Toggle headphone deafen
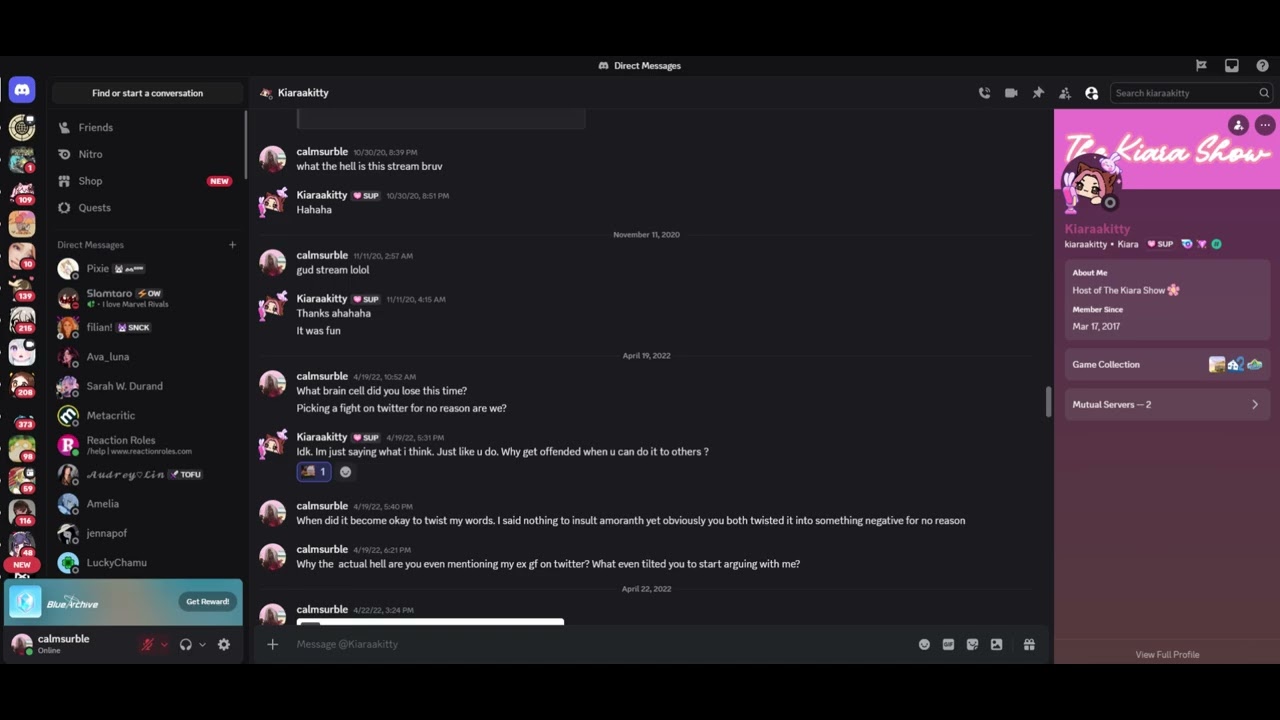 [x=185, y=645]
